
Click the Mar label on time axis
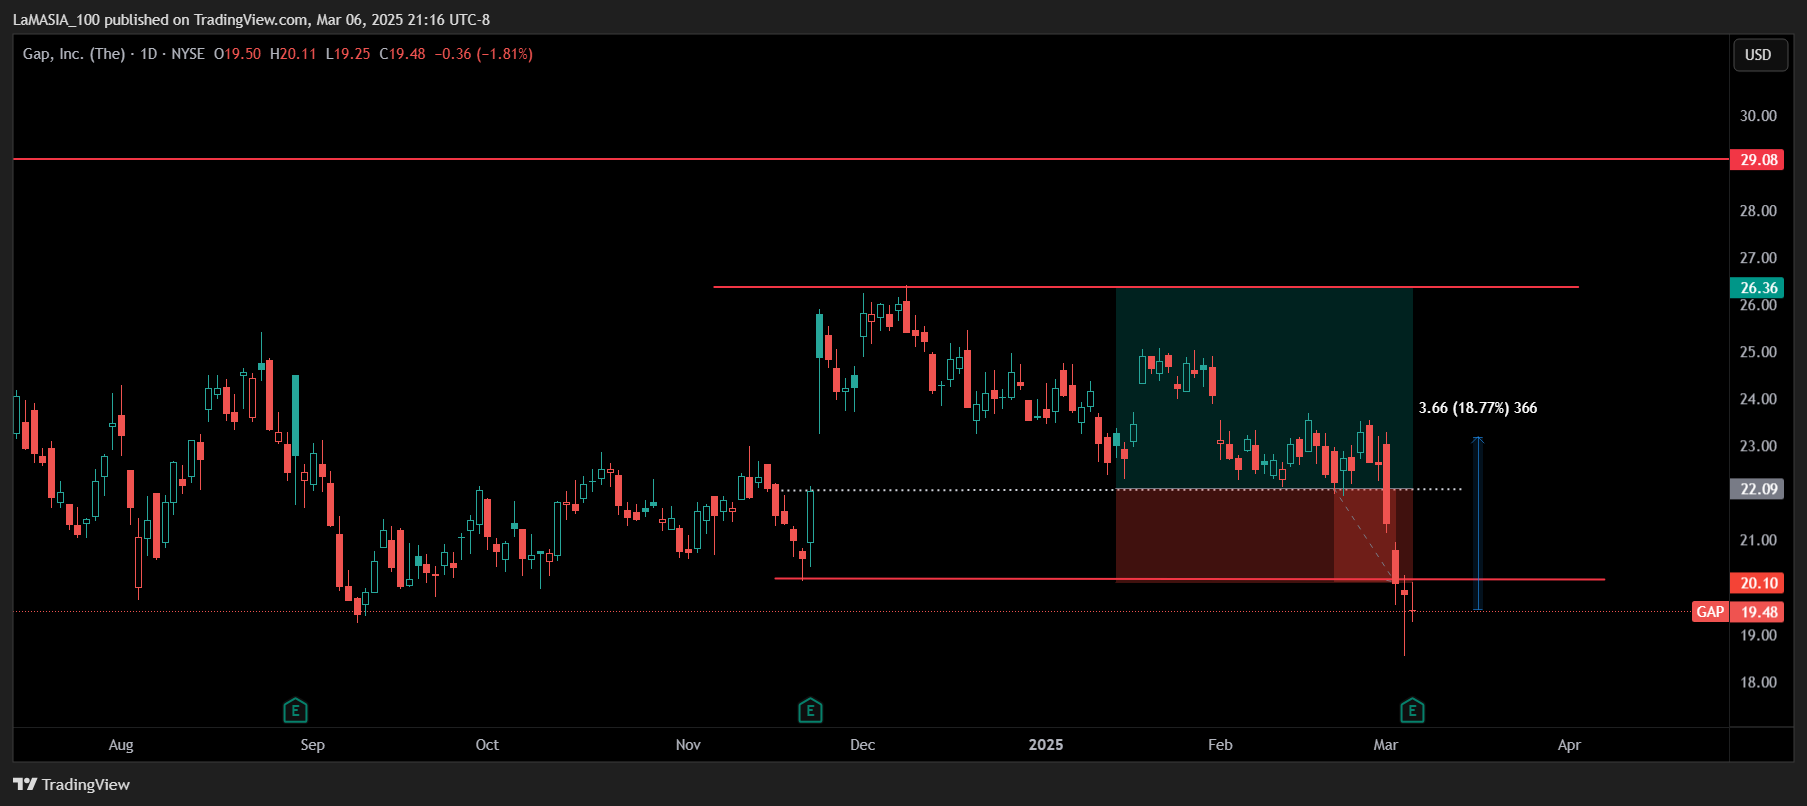pyautogui.click(x=1386, y=745)
